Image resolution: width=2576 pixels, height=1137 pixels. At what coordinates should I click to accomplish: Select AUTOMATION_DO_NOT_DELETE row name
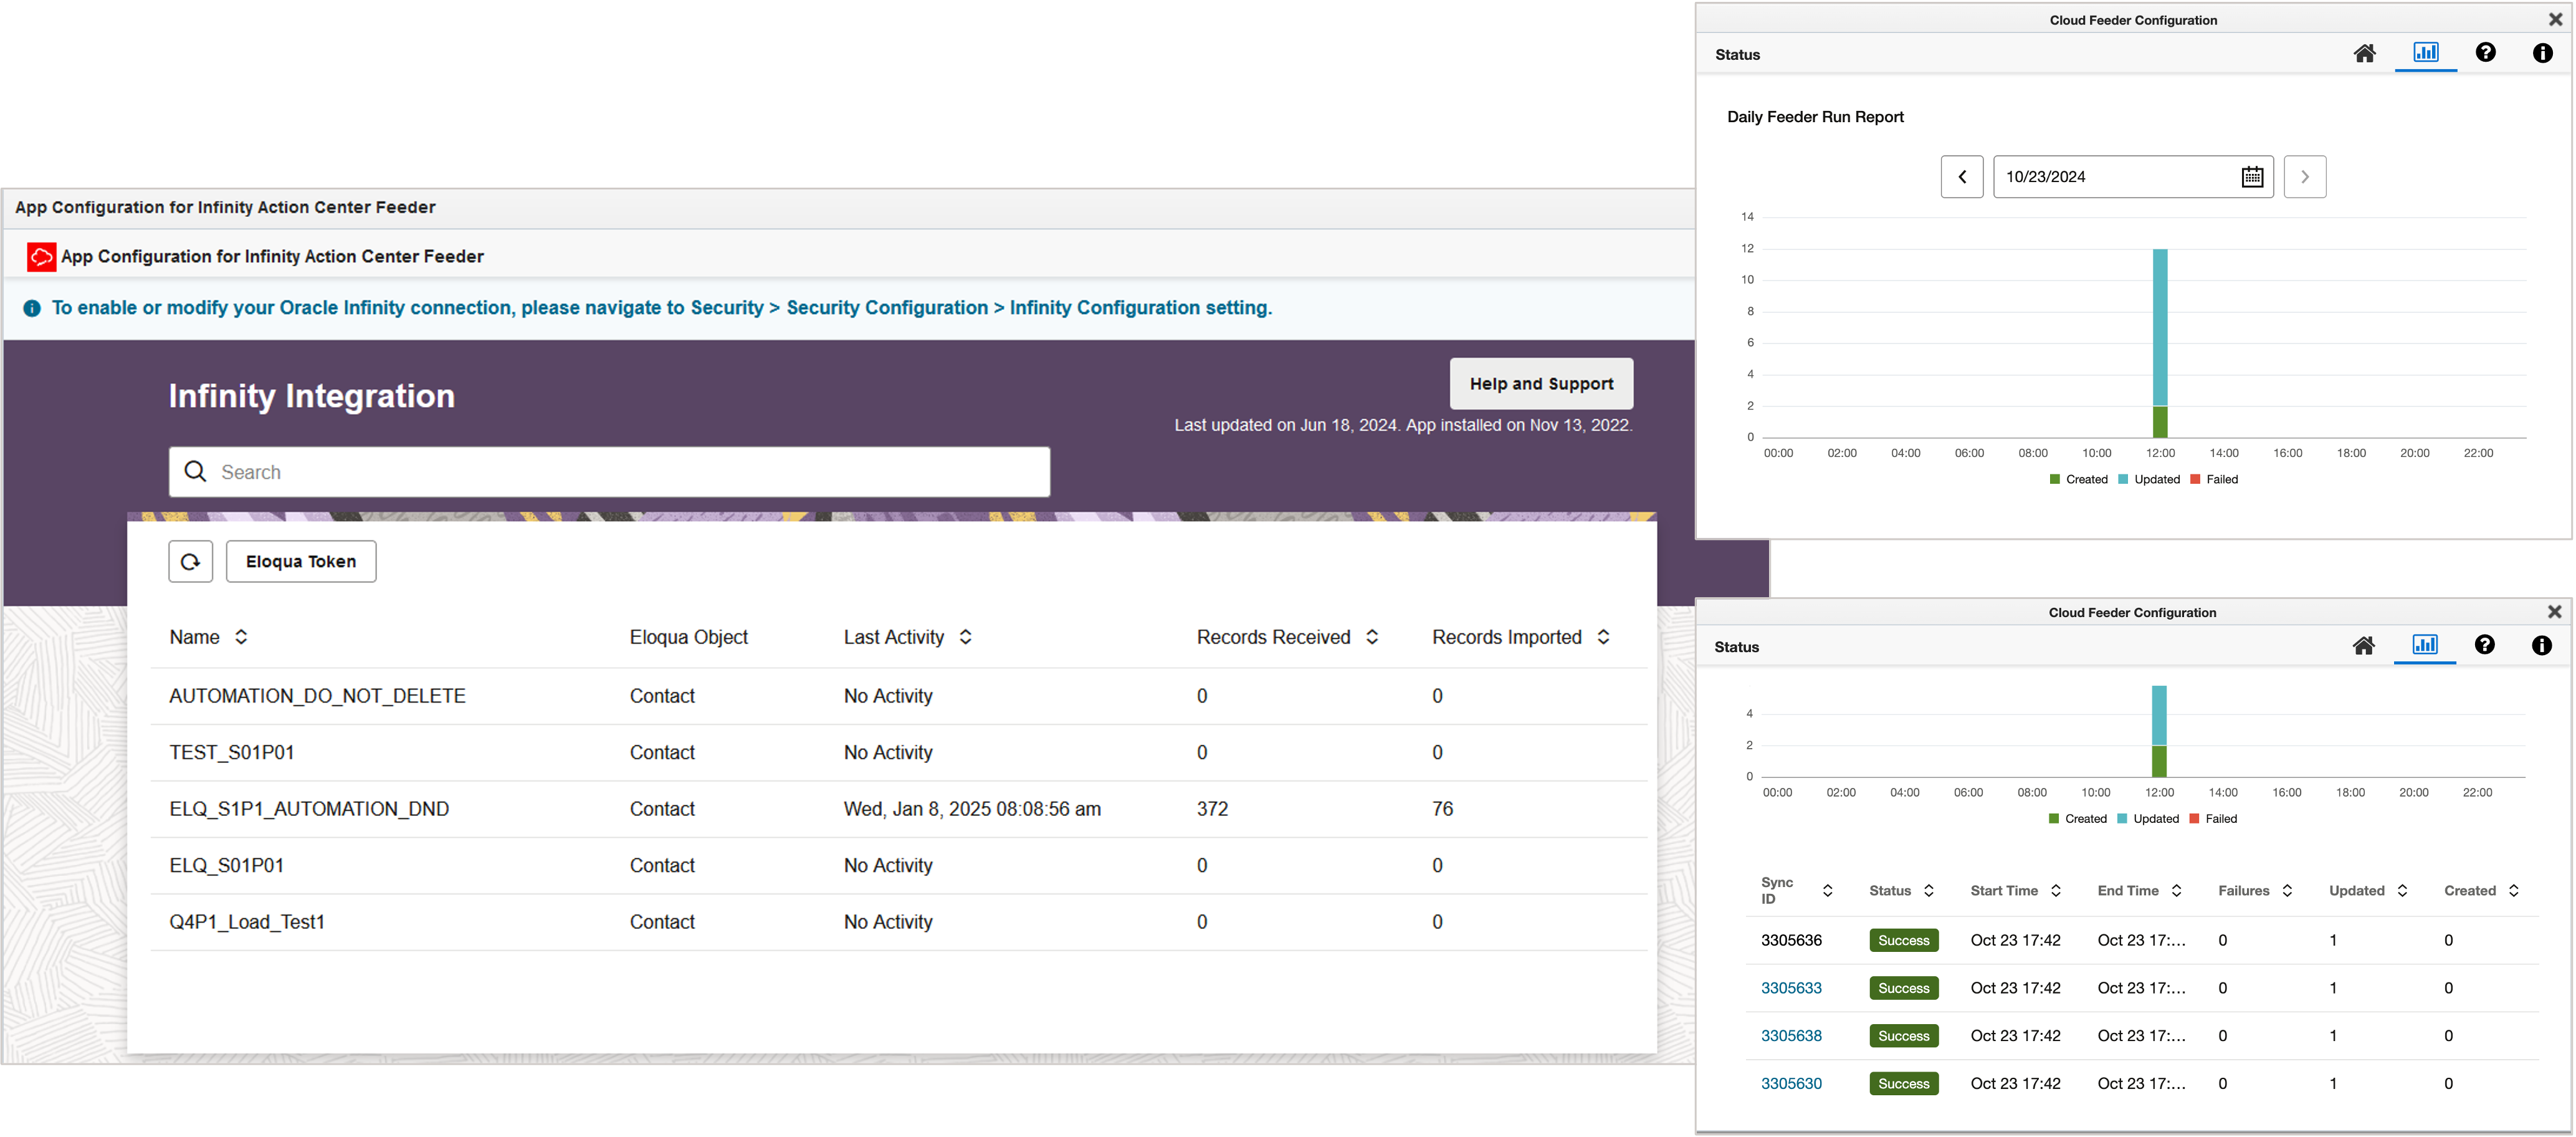[x=317, y=696]
